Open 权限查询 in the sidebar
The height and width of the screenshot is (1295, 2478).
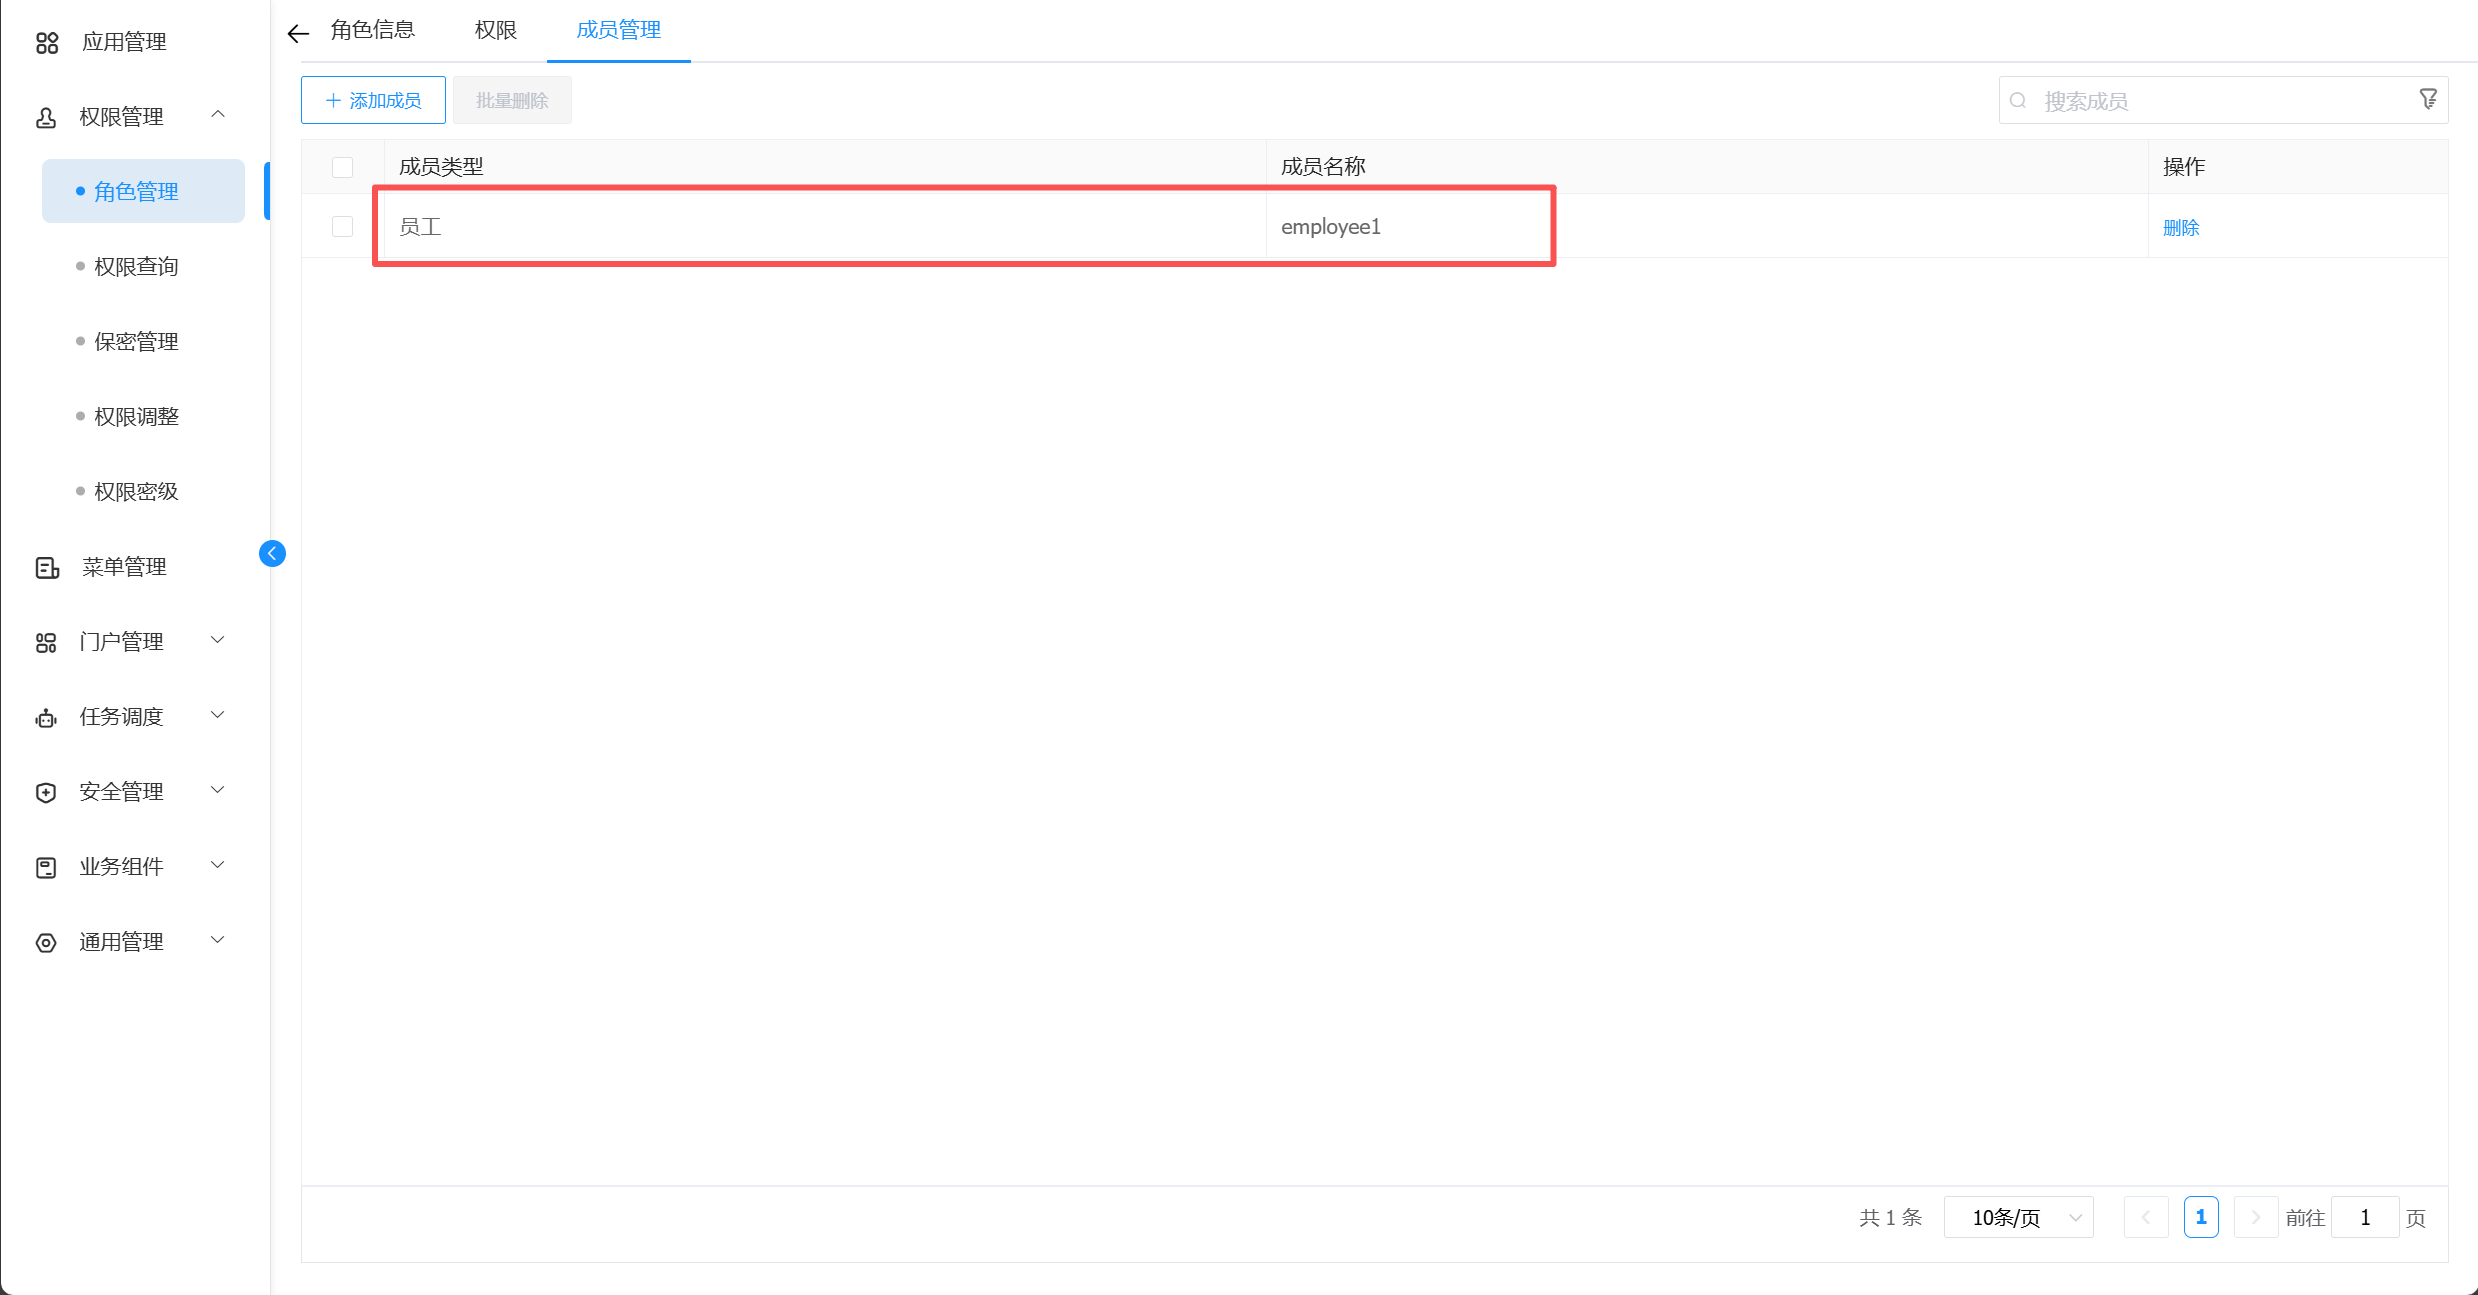click(136, 267)
